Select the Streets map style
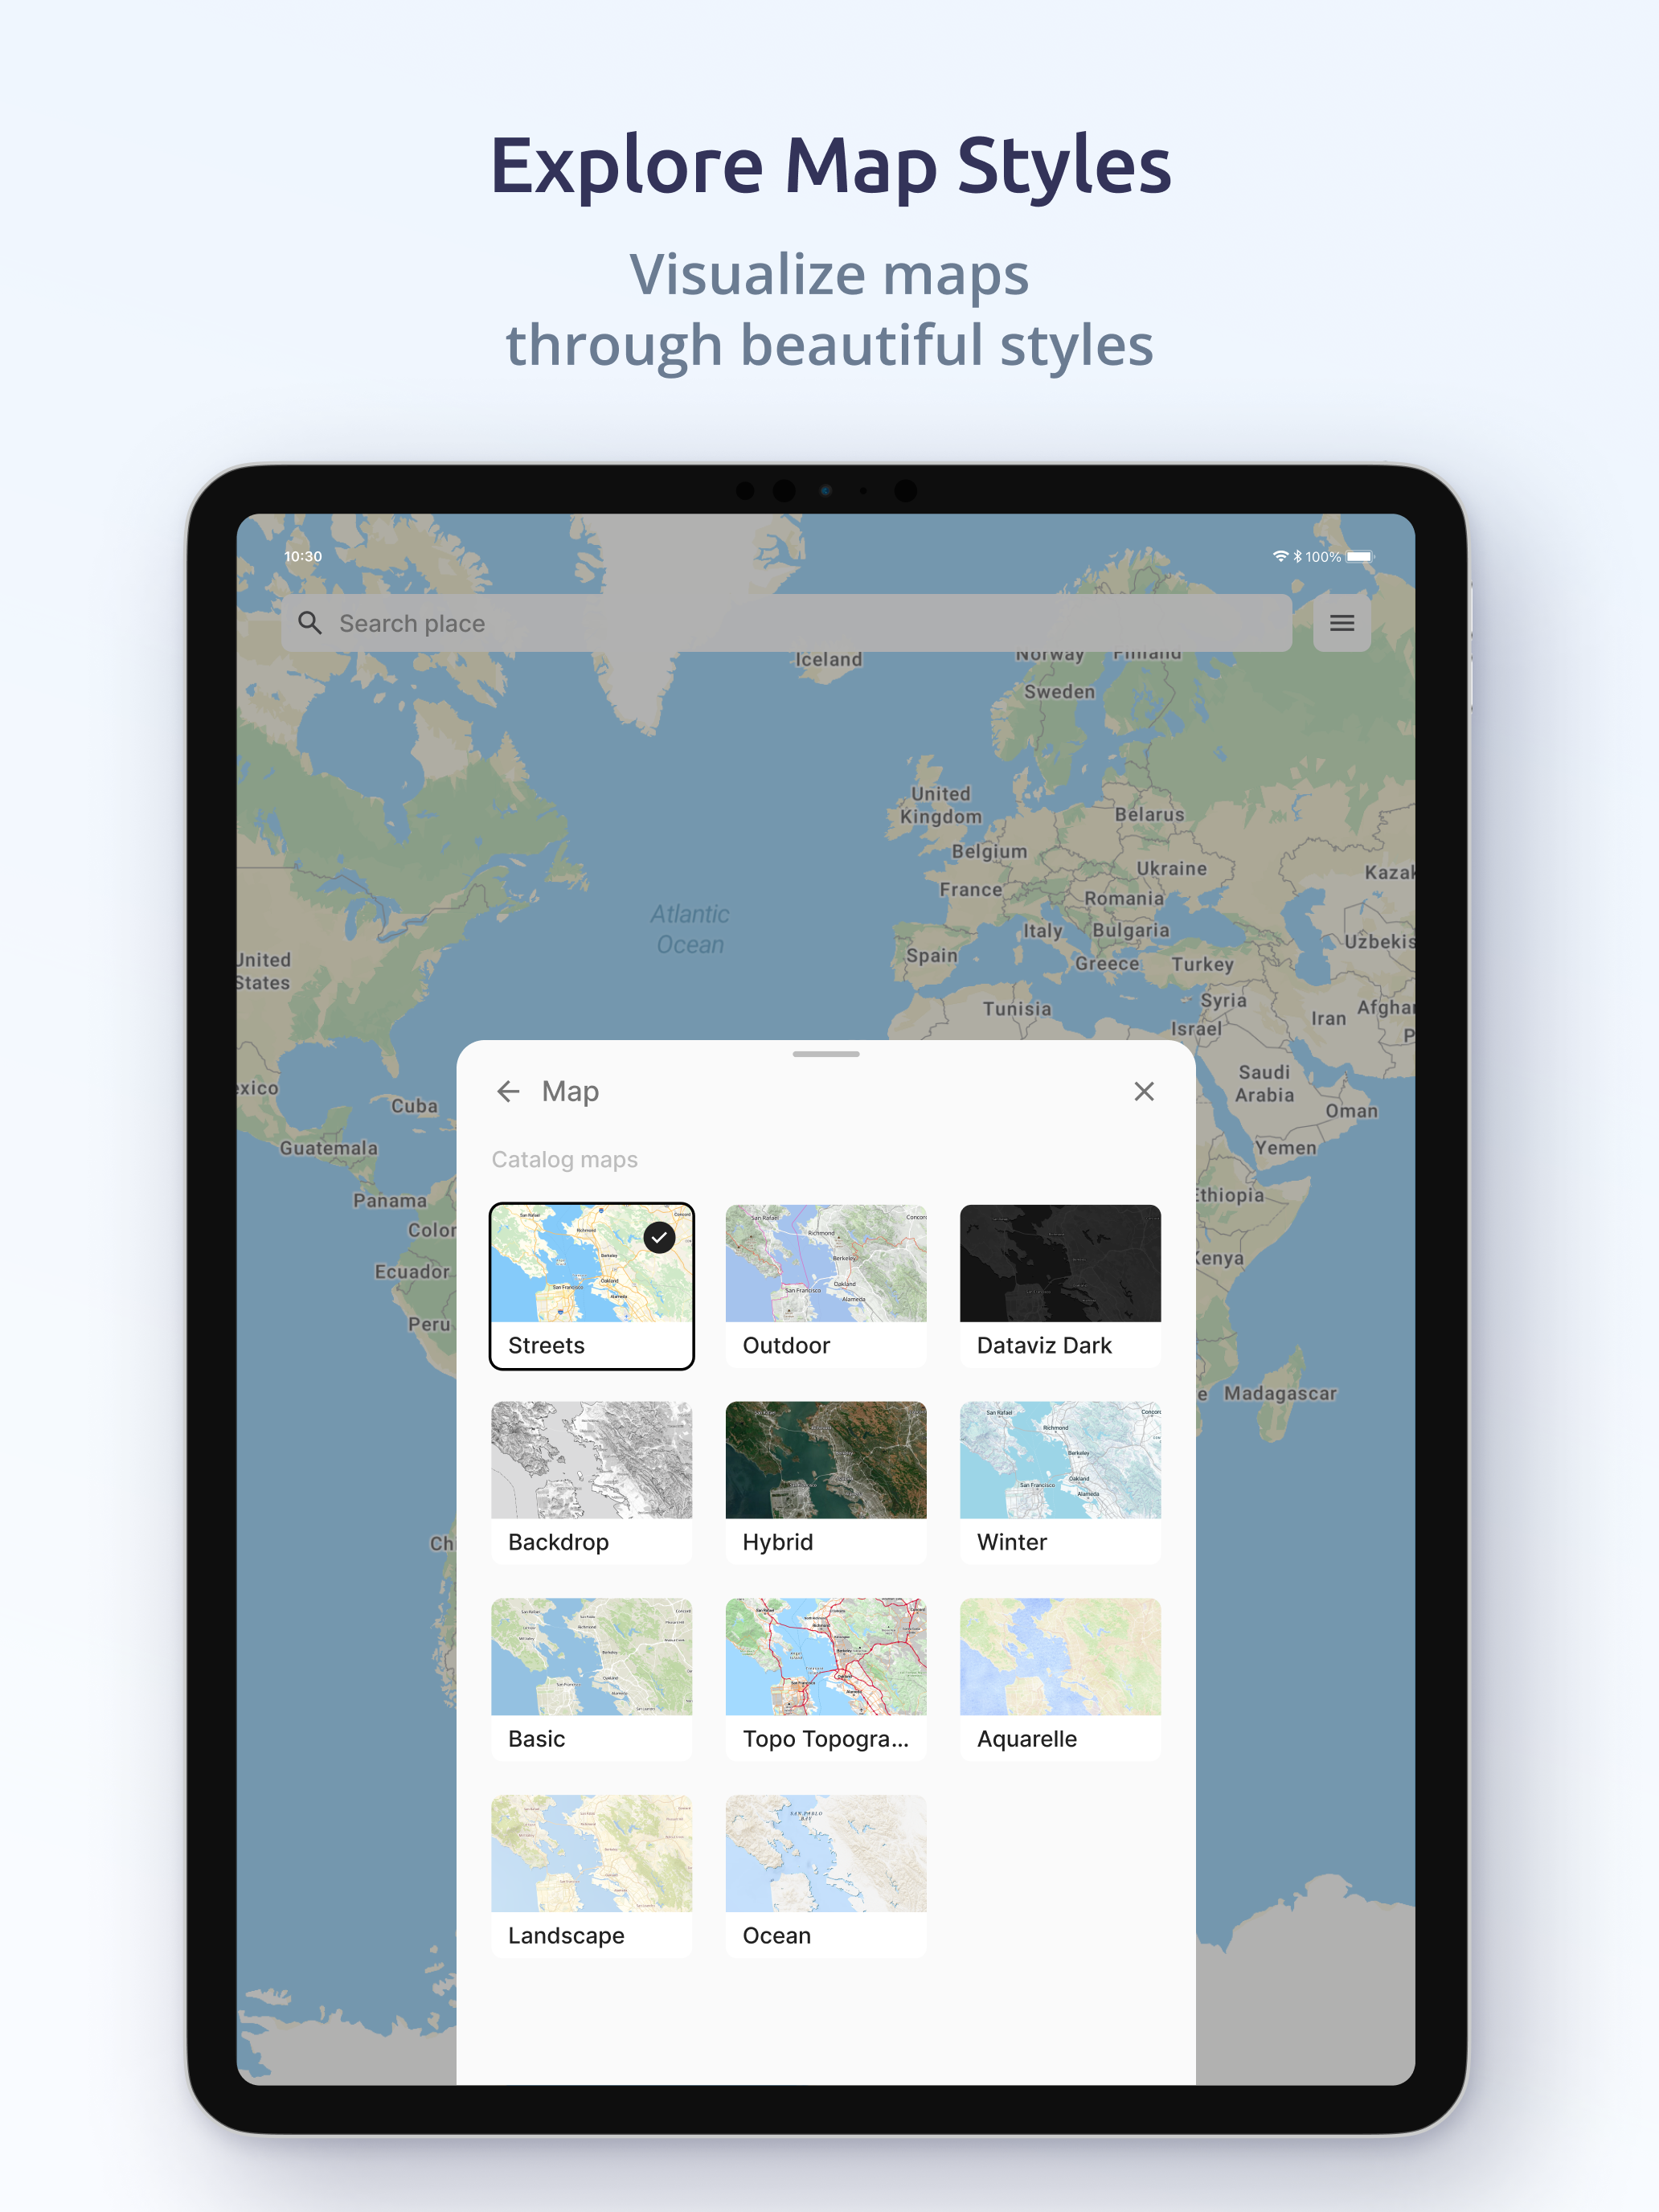The width and height of the screenshot is (1659, 2212). click(x=592, y=1286)
